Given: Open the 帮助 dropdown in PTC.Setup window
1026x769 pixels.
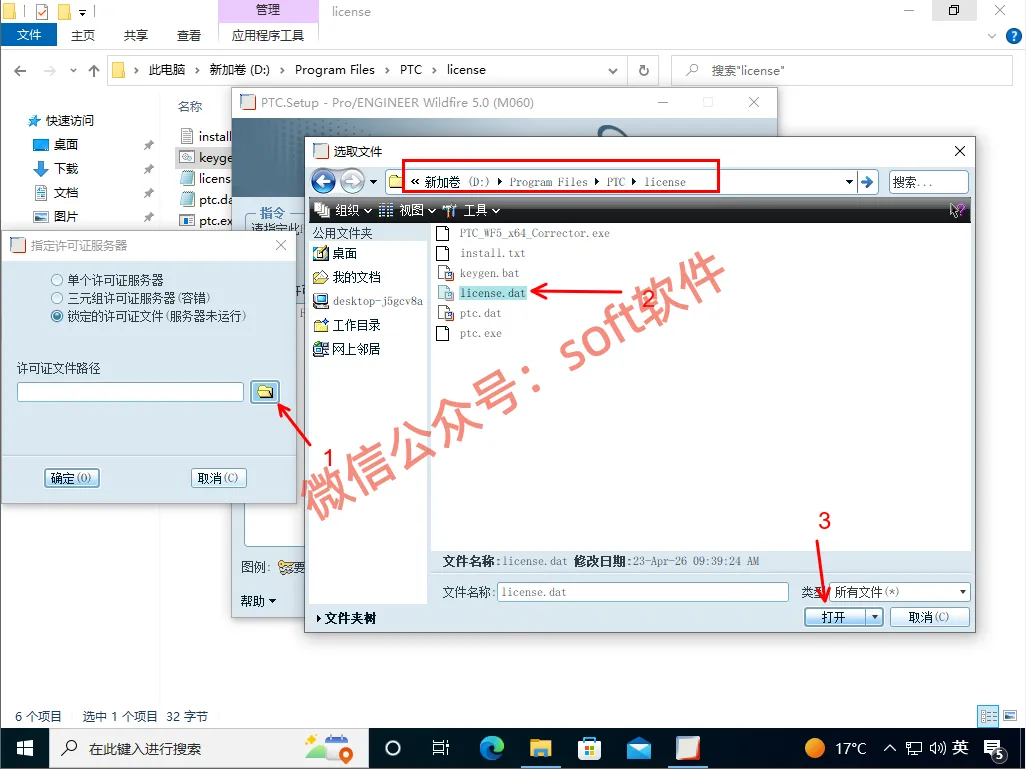Looking at the screenshot, I should pos(258,601).
